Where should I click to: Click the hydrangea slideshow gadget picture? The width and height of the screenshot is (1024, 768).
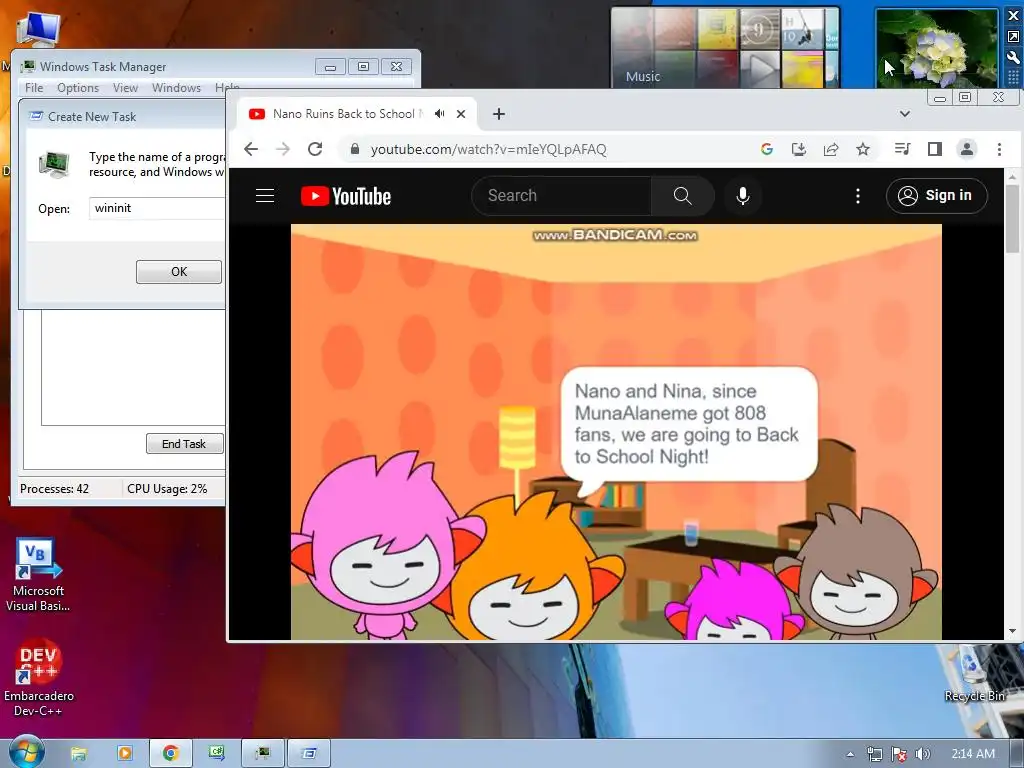(x=936, y=48)
